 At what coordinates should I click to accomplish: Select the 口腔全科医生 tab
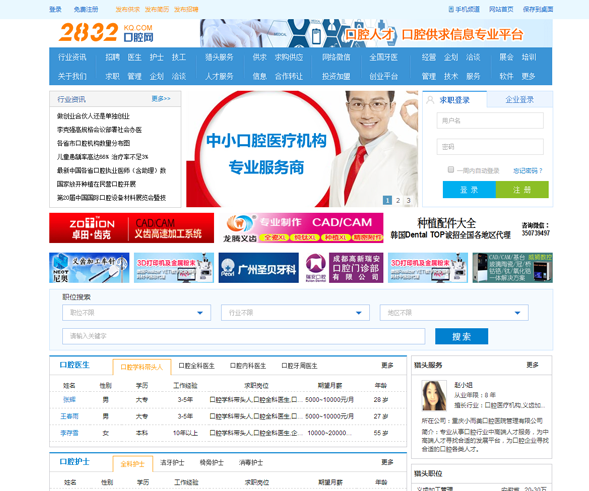coord(196,366)
